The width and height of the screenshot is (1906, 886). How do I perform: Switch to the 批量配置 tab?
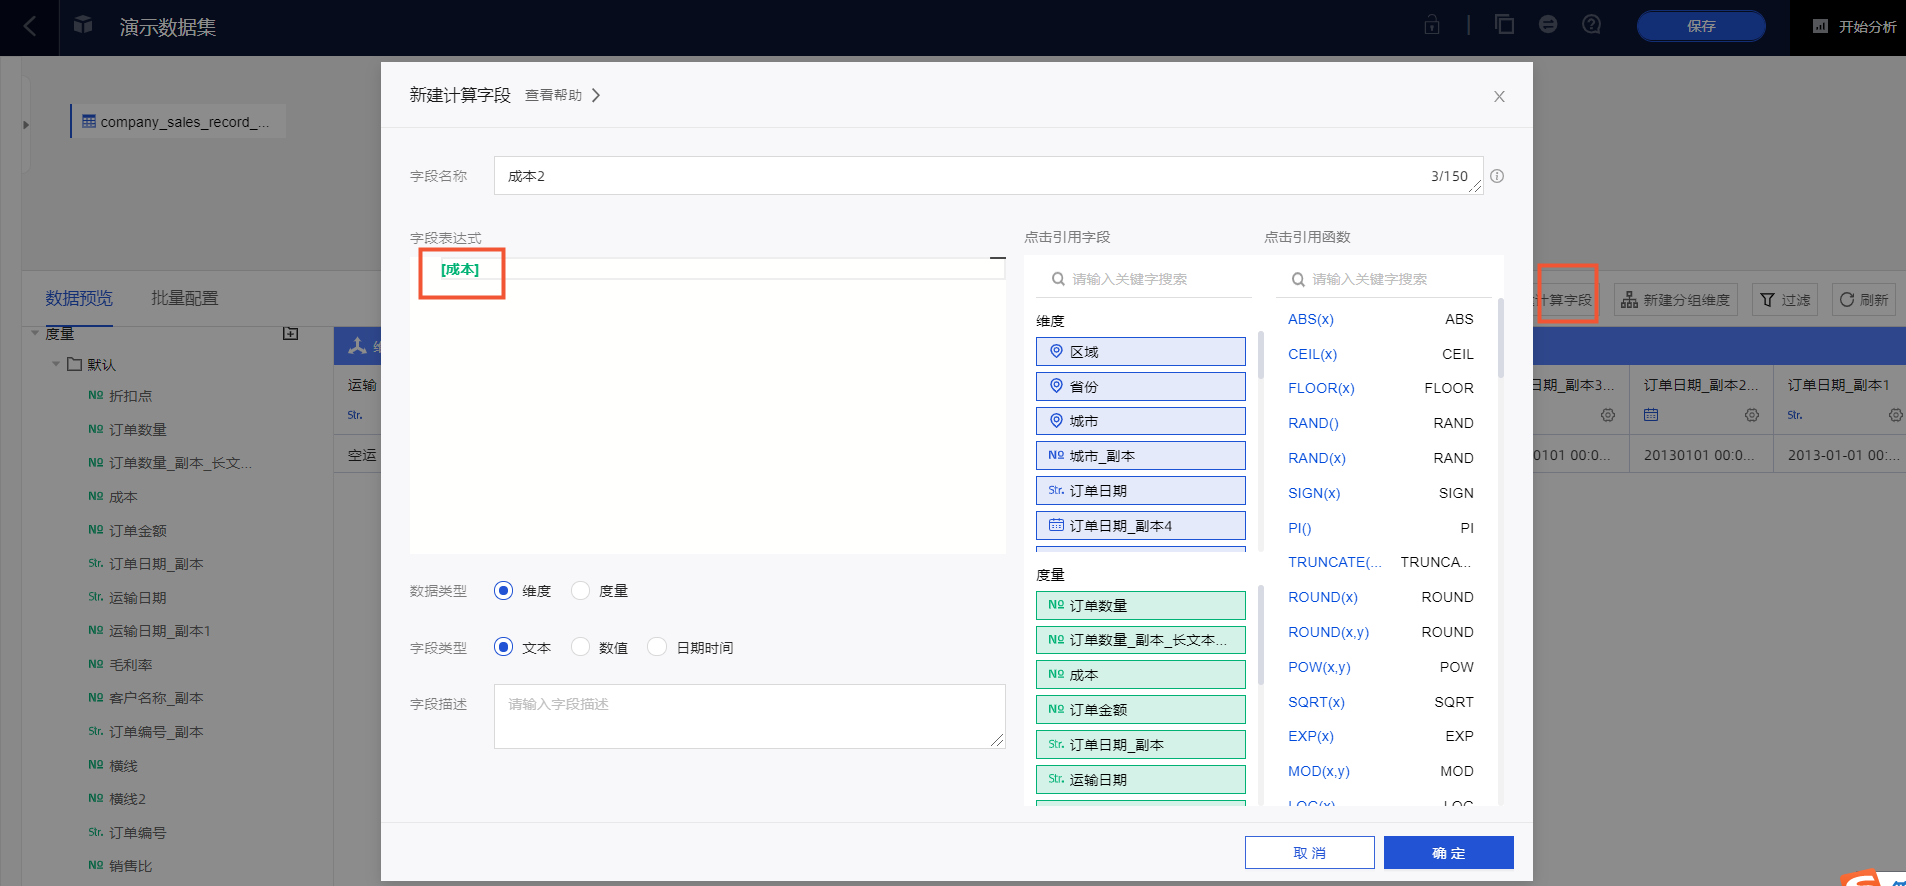pyautogui.click(x=184, y=298)
